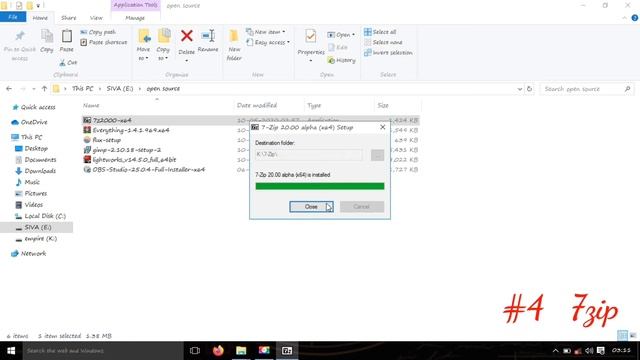
Task: Click SIVA (E:) in address breadcrumb
Action: click(x=120, y=89)
